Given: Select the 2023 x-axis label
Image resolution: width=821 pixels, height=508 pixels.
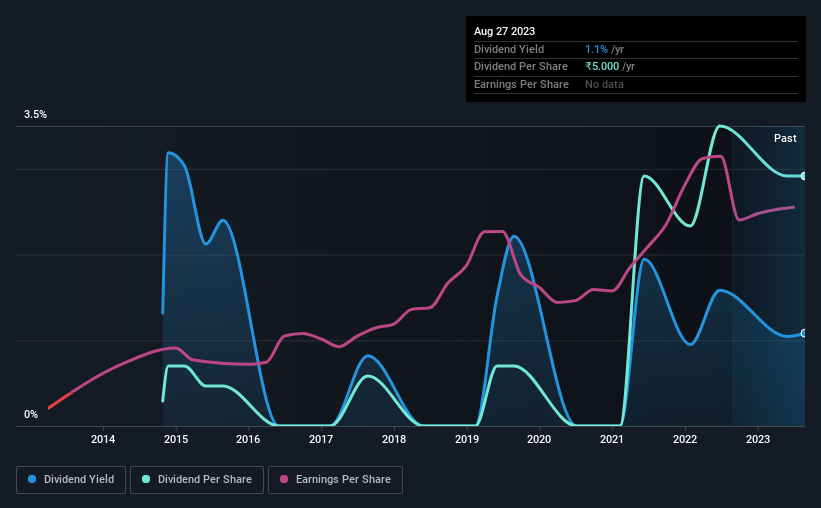Looking at the screenshot, I should (x=758, y=439).
